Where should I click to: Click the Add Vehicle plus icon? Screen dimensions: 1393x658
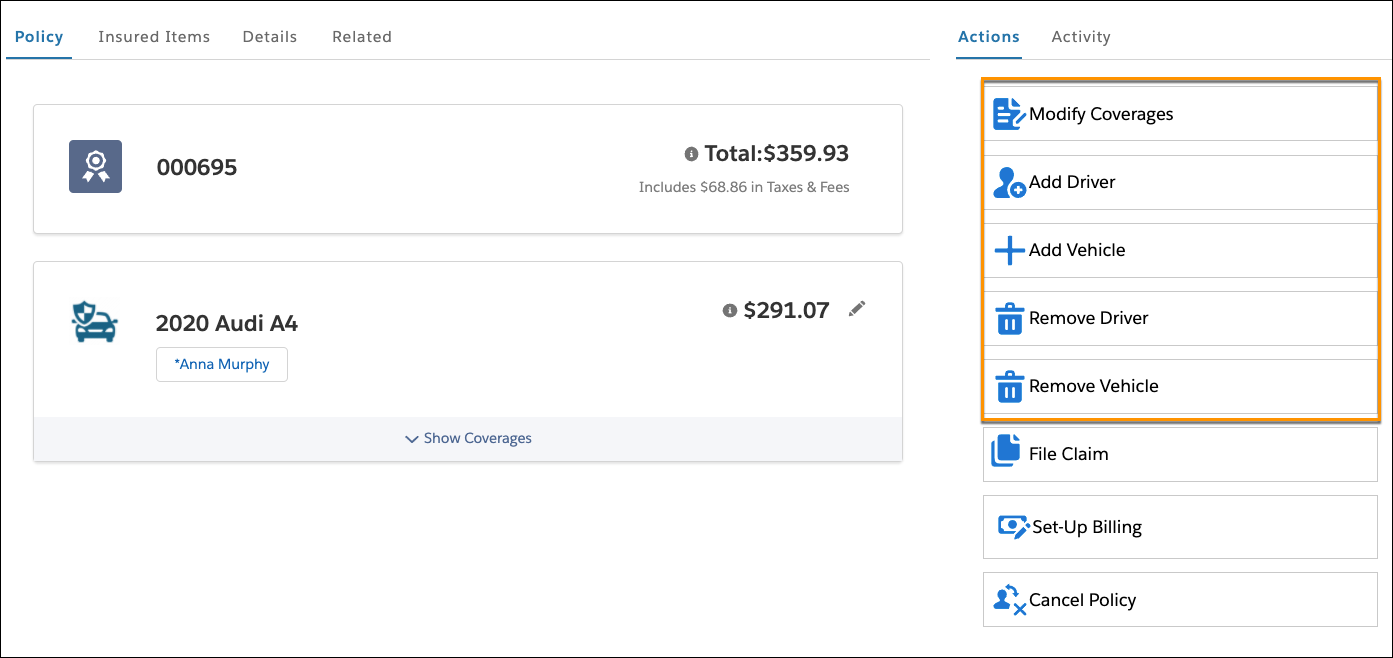pos(1008,249)
